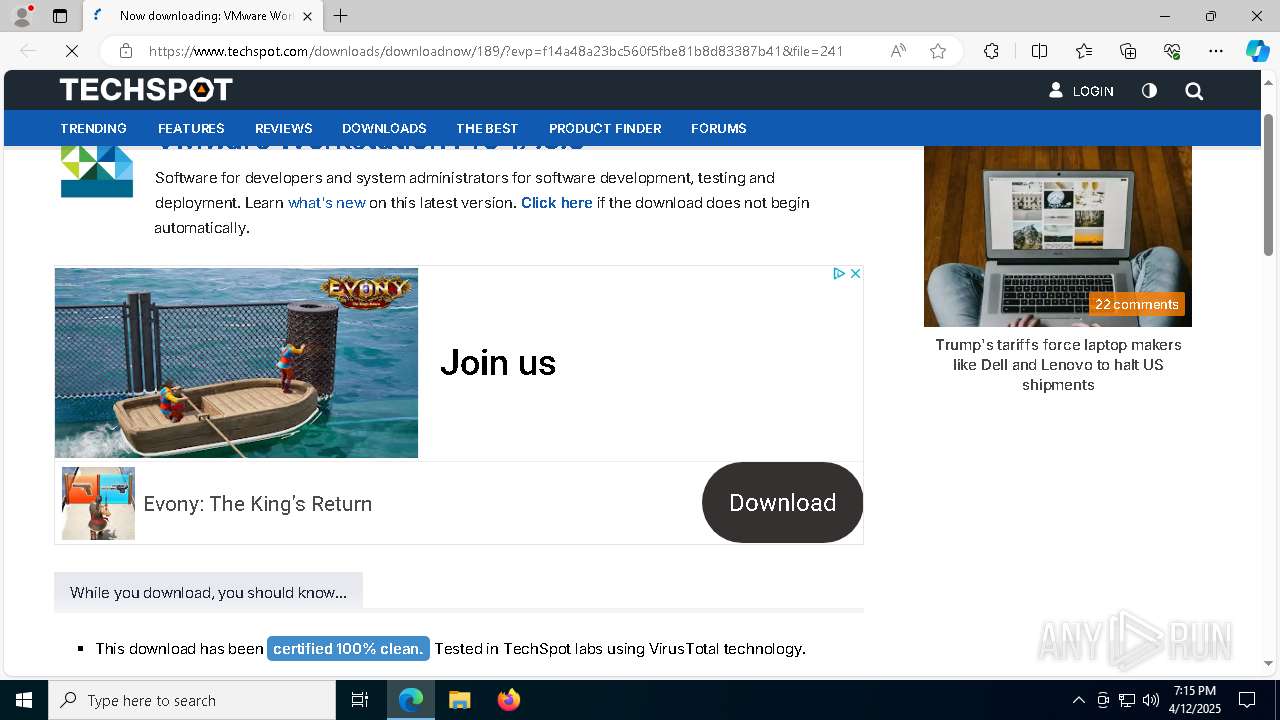Click the page vertical scrollbar thumb

[1268, 185]
